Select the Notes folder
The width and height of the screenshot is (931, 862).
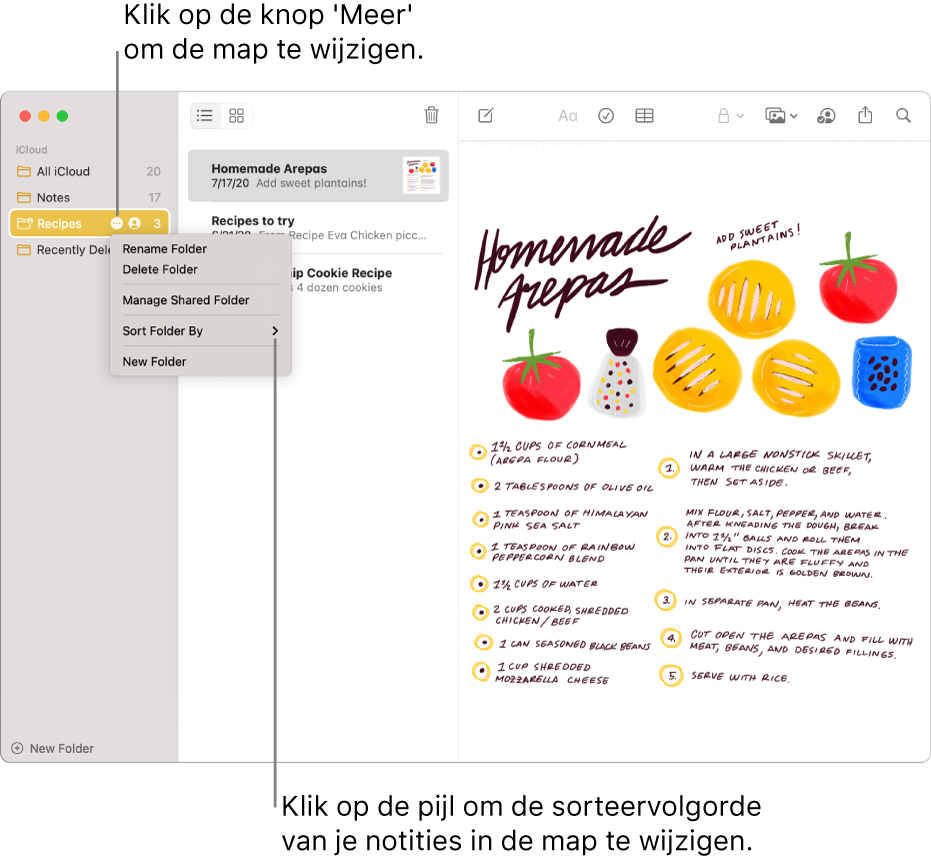pyautogui.click(x=89, y=198)
